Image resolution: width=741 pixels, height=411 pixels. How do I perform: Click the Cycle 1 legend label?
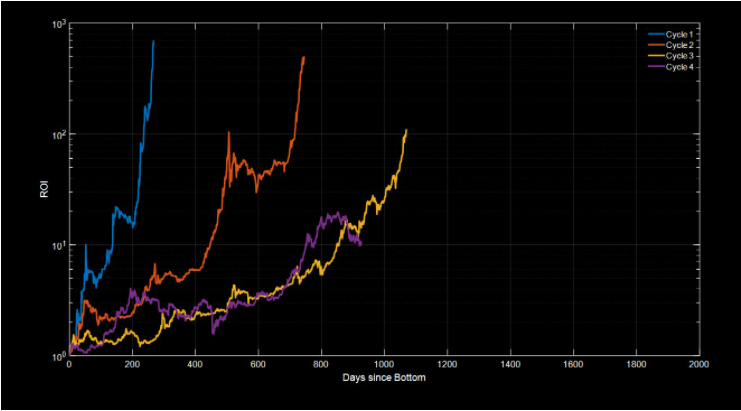[x=679, y=34]
